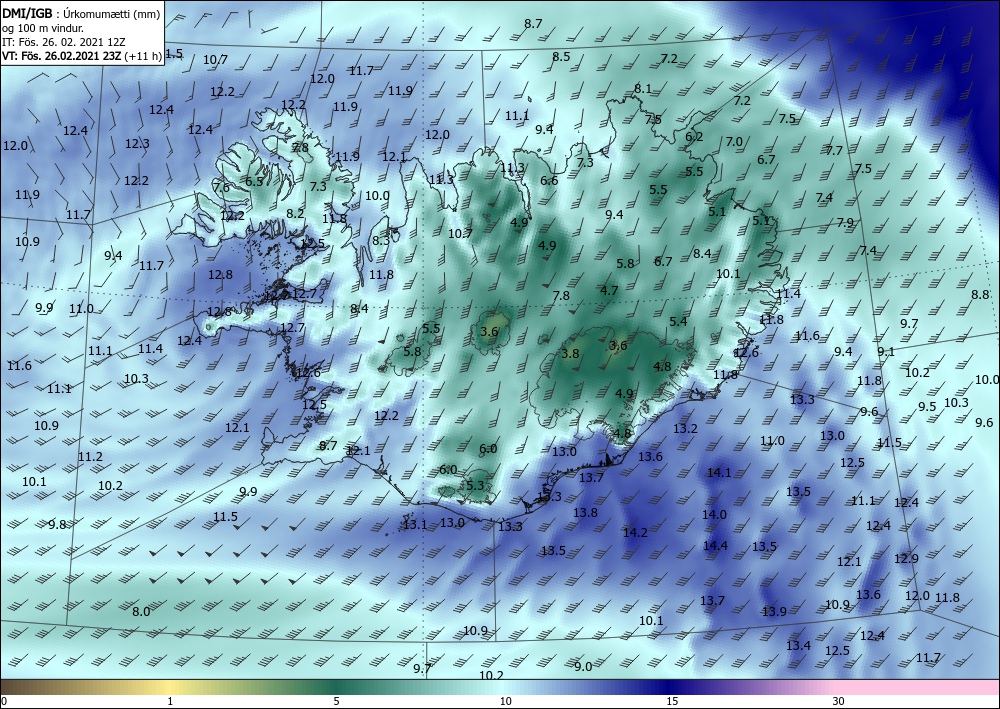Click the colorbar tick label 10
Screen dimensions: 1000x709
[x=505, y=701]
